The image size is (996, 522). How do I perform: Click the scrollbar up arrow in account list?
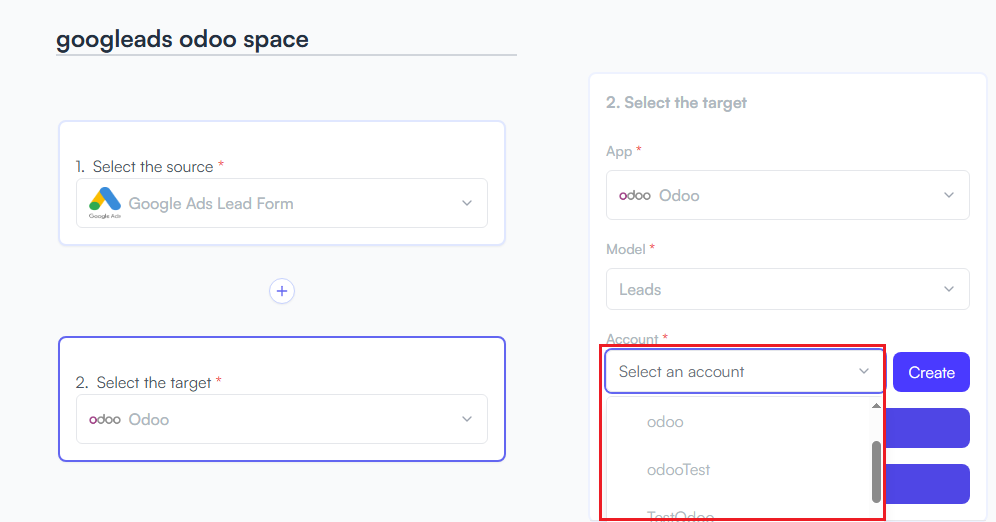coord(876,406)
